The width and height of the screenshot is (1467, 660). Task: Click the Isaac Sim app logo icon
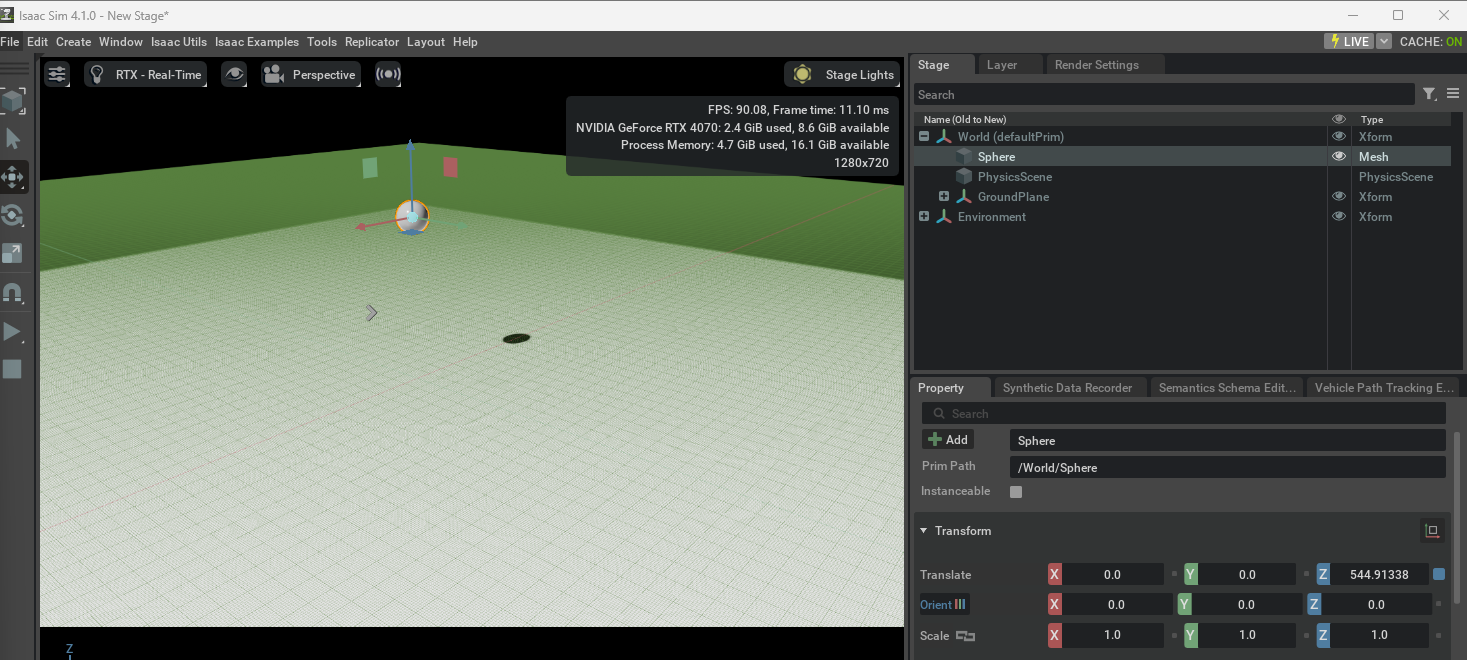(7, 15)
